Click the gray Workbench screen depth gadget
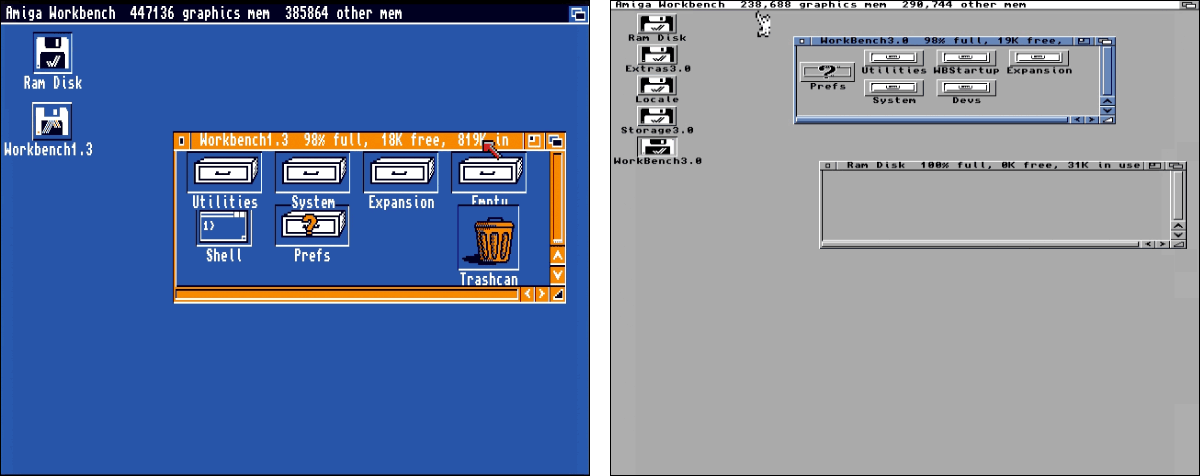1200x476 pixels. coord(1190,5)
